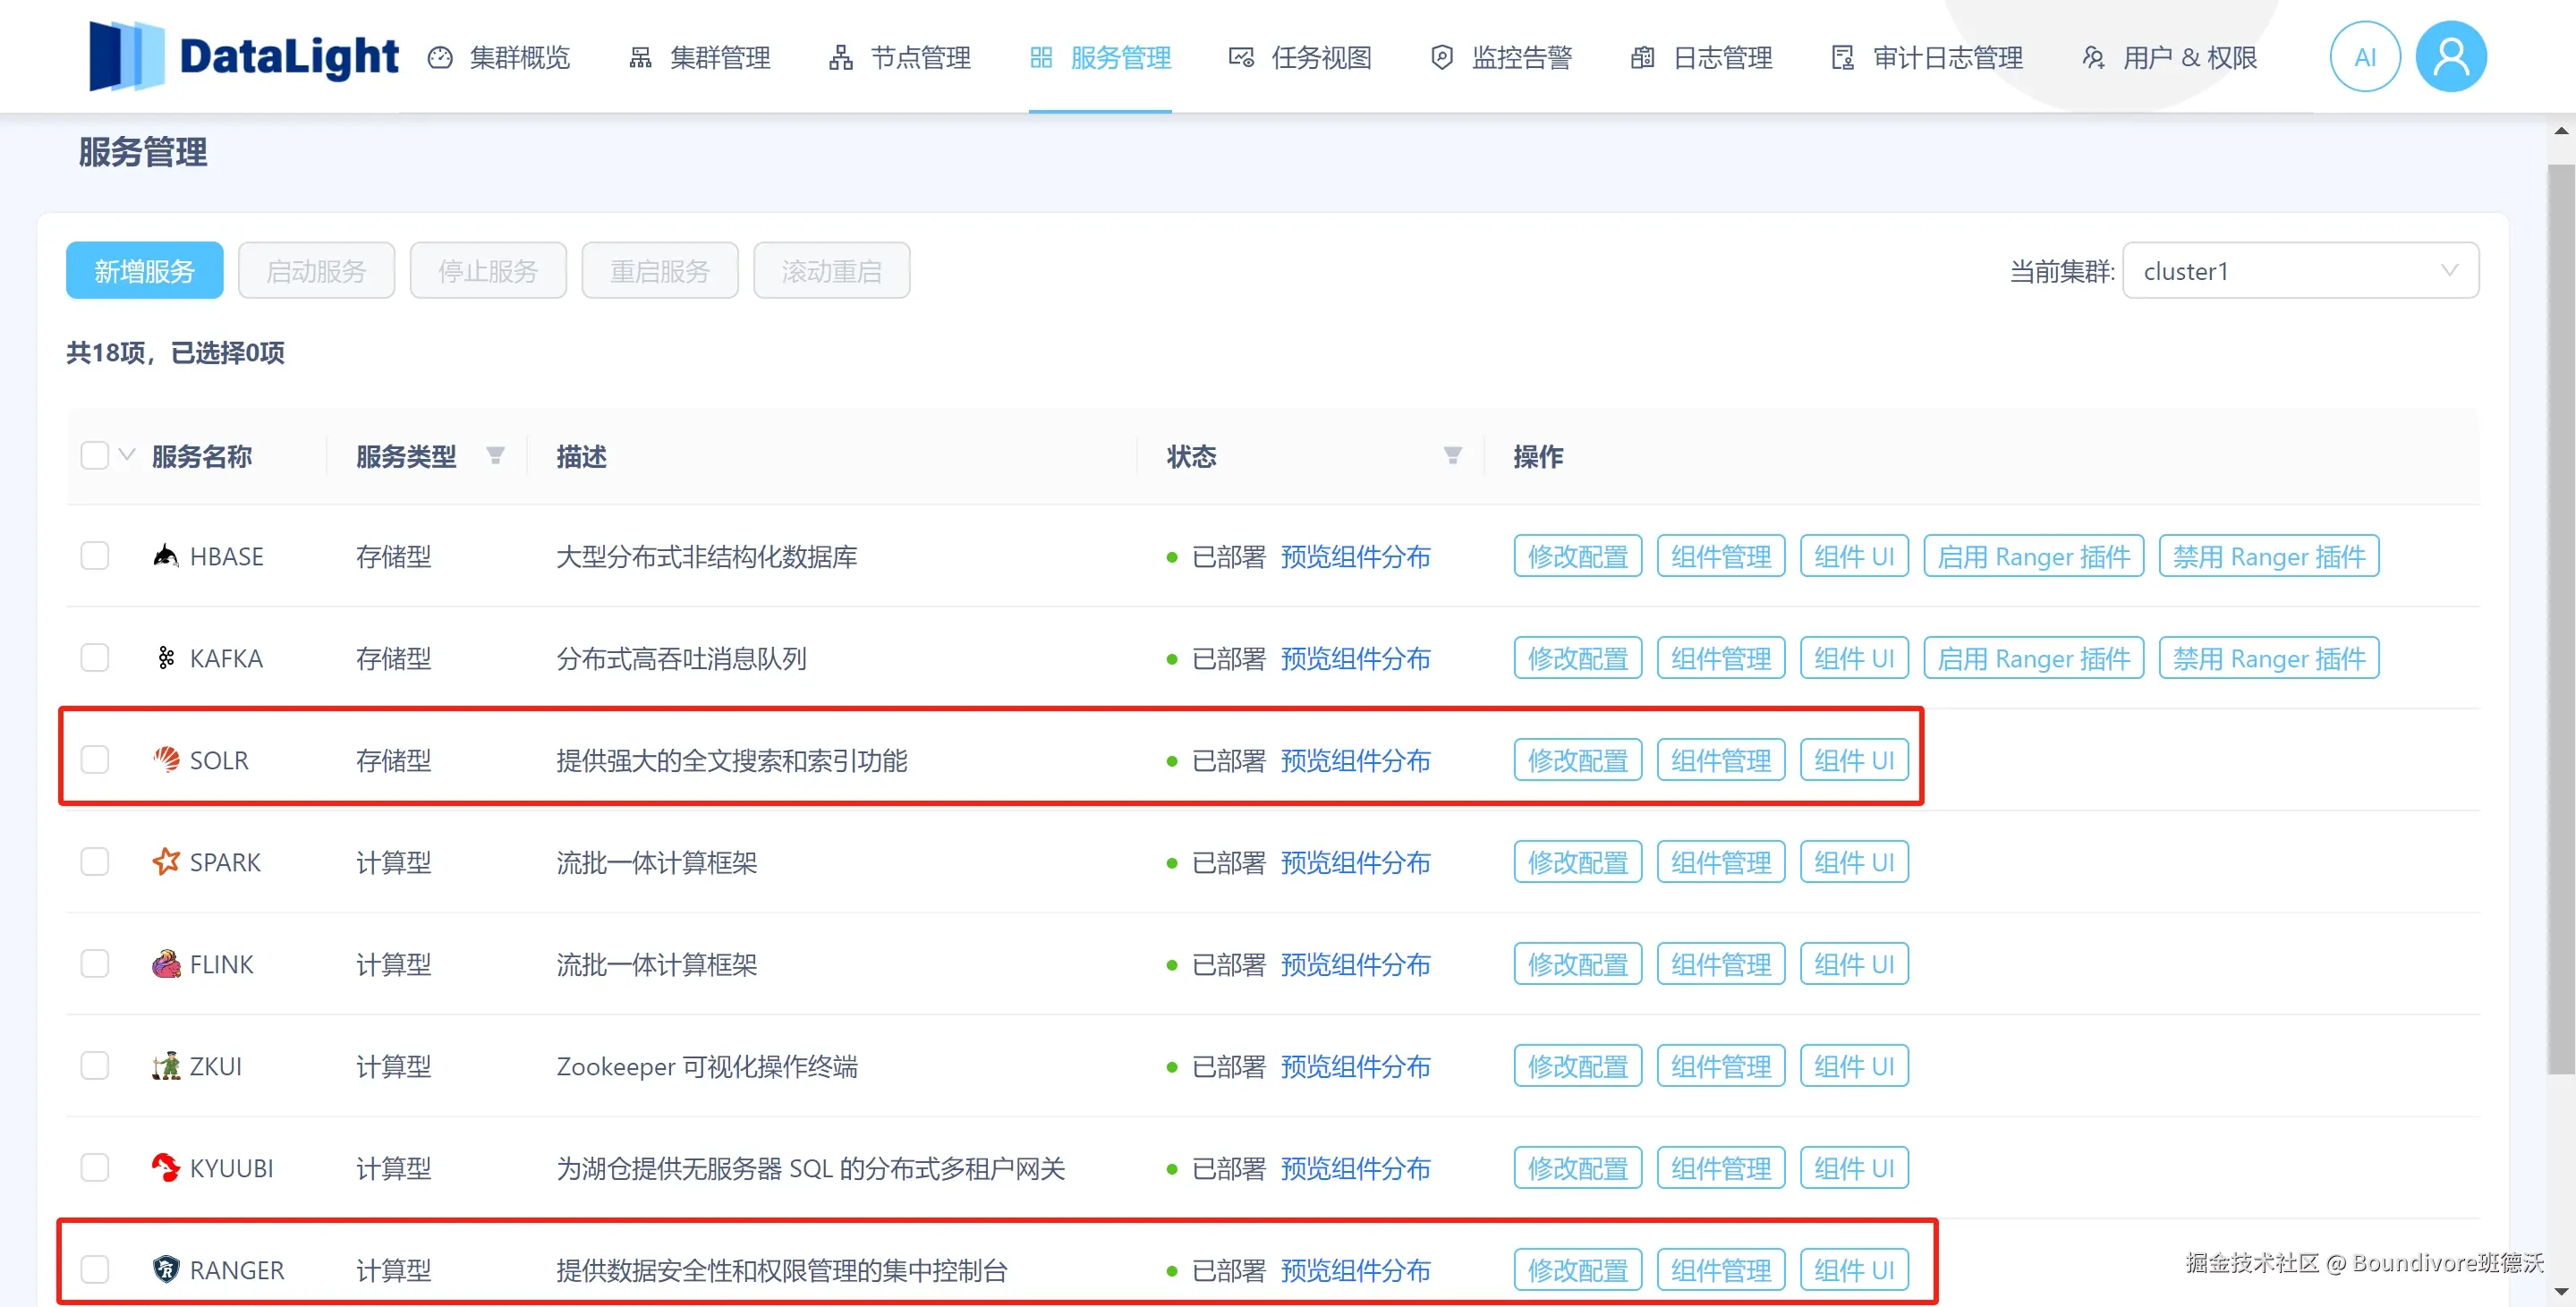This screenshot has height=1307, width=2576.
Task: Click the user avatar icon
Action: tap(2450, 57)
